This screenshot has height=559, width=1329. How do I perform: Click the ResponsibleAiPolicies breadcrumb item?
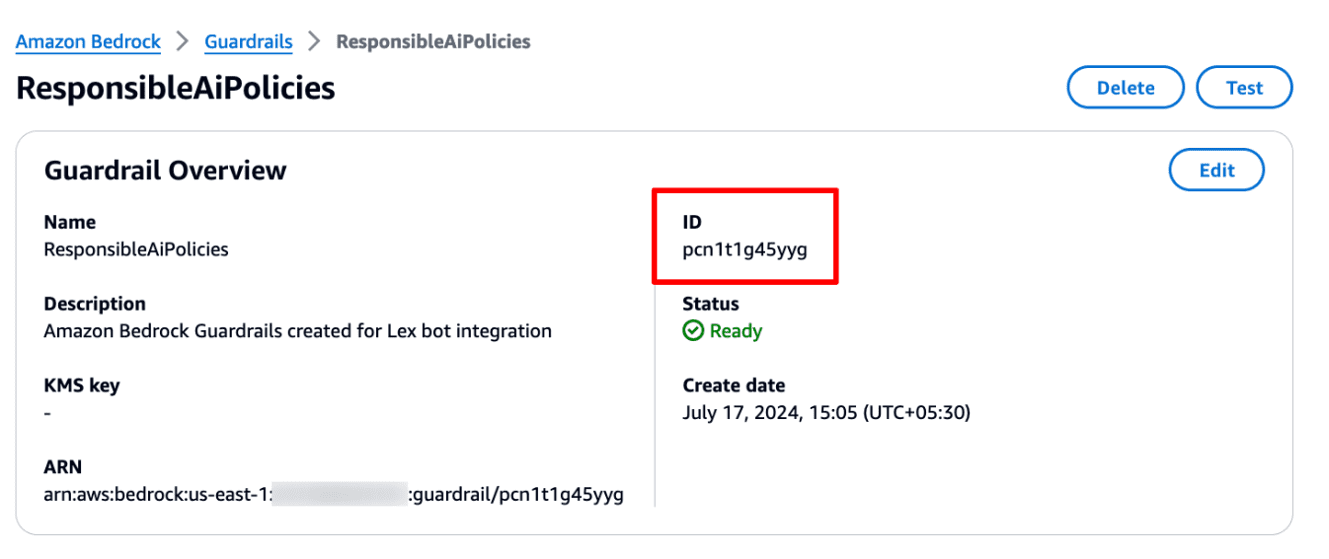tap(433, 42)
